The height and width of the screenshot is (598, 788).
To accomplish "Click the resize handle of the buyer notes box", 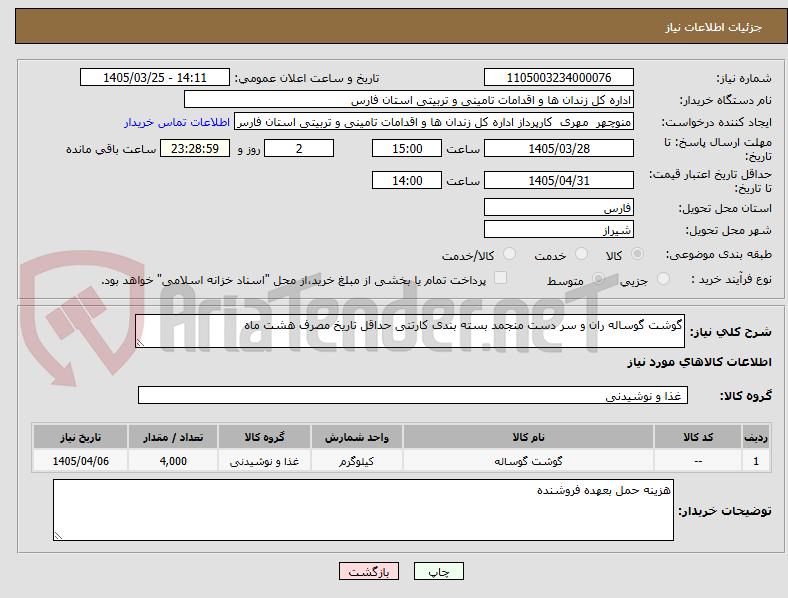I will click(x=58, y=536).
